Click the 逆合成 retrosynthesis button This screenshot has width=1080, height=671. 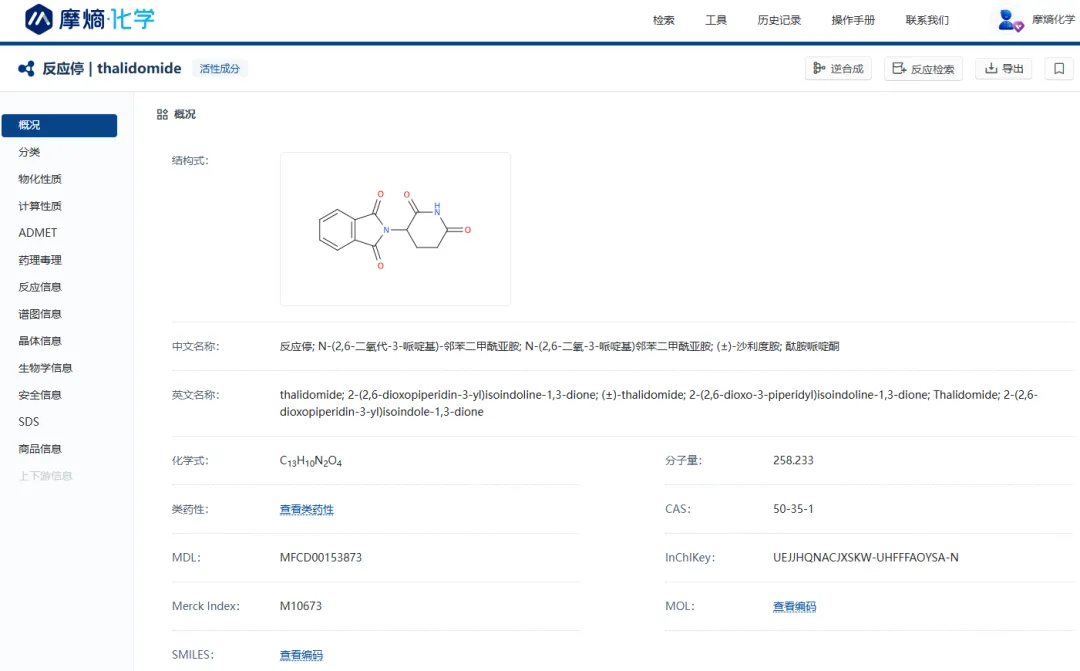point(838,69)
